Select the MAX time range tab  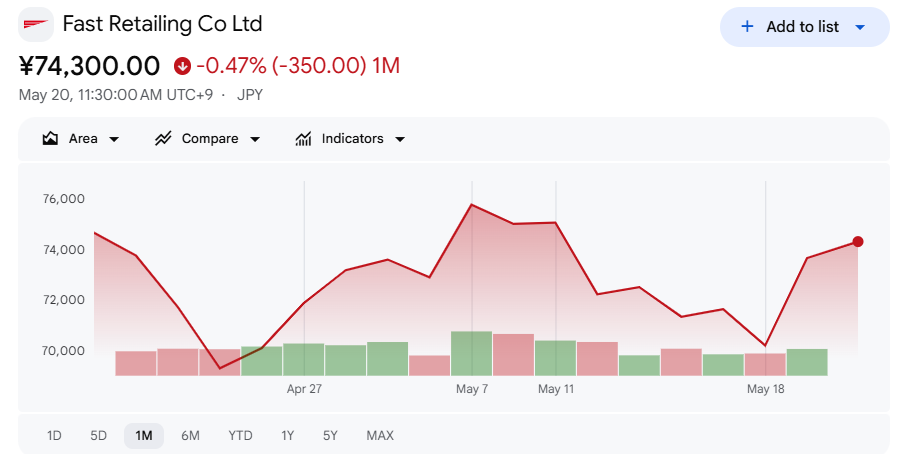[380, 435]
